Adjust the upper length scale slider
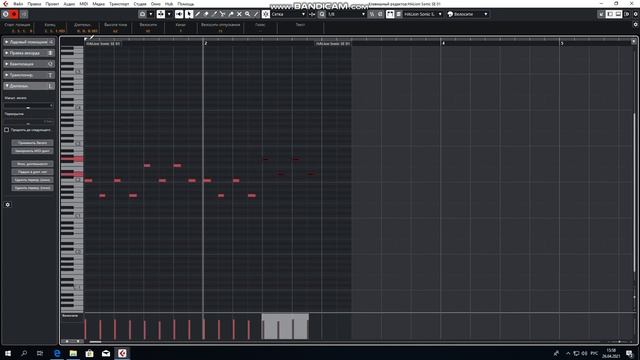The width and height of the screenshot is (640, 360). (29, 106)
